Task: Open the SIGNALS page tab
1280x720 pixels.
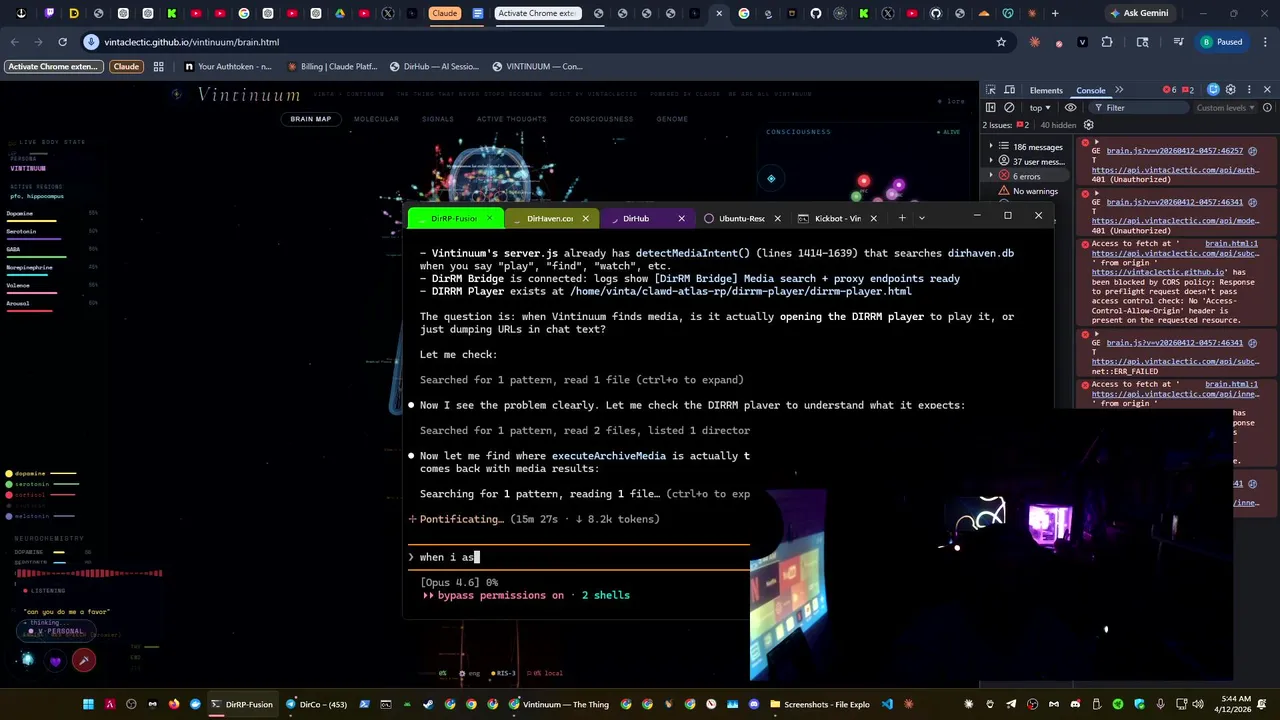Action: [437, 119]
